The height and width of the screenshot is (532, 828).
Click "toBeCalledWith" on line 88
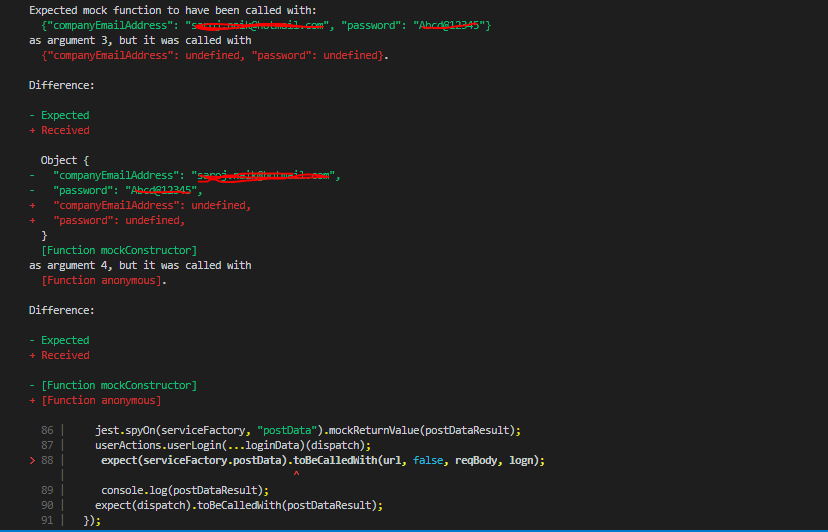pos(335,460)
